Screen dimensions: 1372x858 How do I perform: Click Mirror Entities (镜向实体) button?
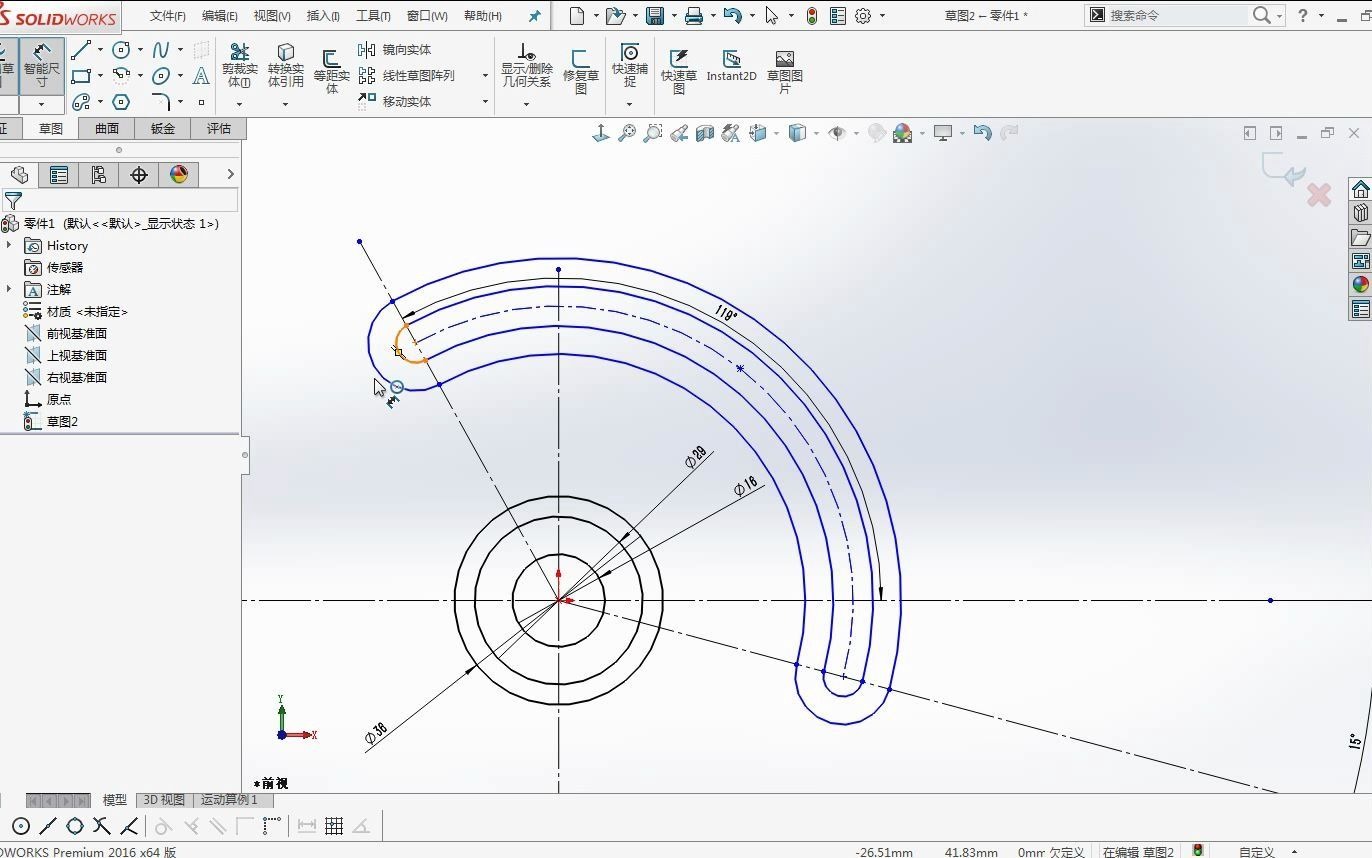coord(396,49)
